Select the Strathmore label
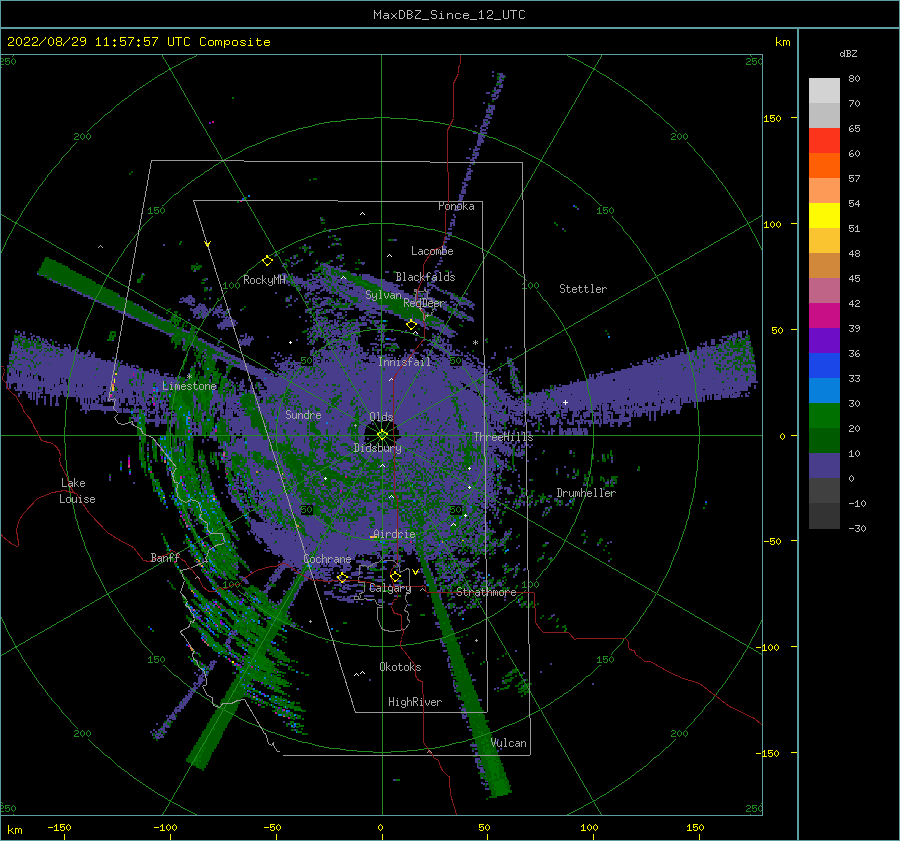Image resolution: width=900 pixels, height=841 pixels. (486, 592)
